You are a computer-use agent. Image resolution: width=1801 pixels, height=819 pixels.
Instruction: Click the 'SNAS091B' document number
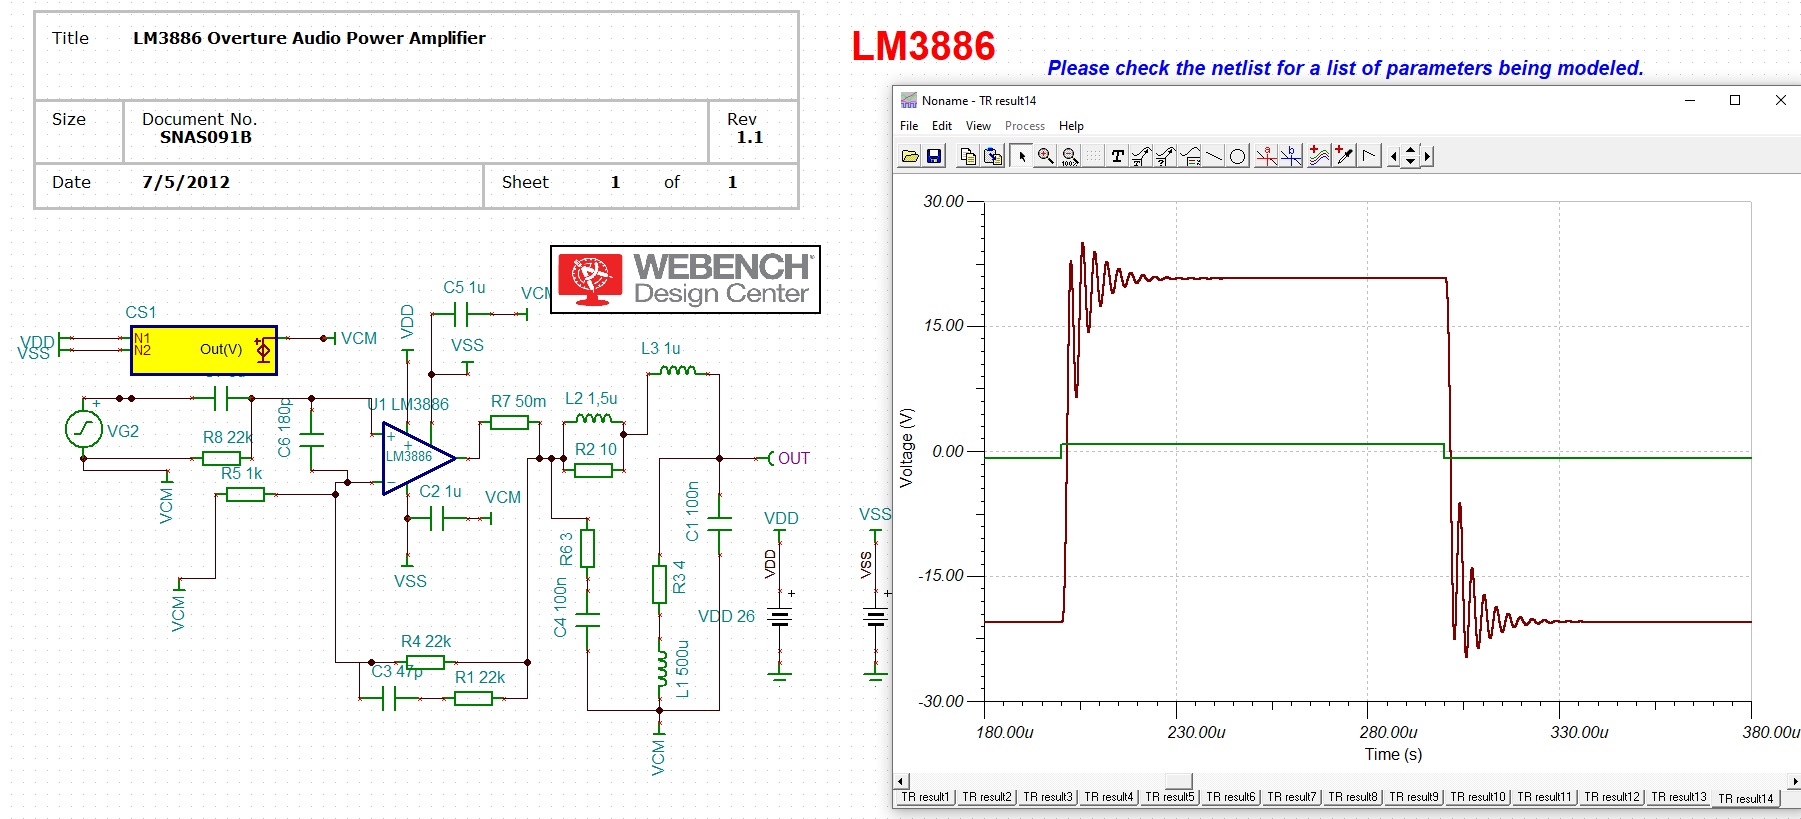coord(206,137)
